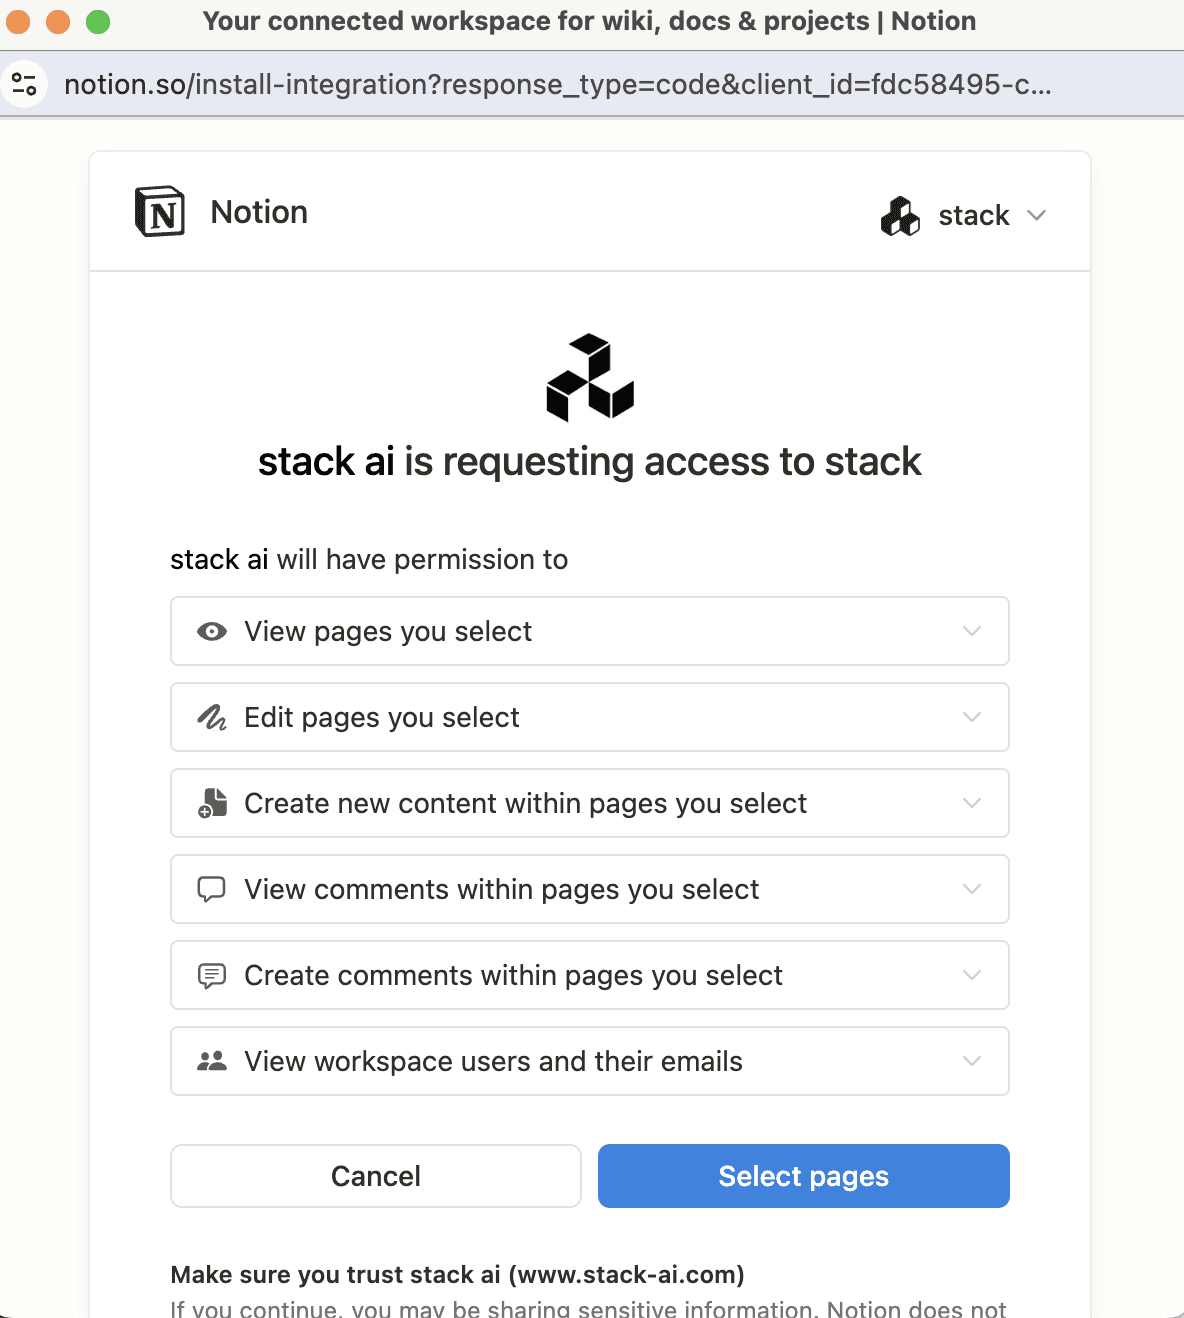
Task: Expand View workspace users and their emails
Action: click(x=590, y=1061)
